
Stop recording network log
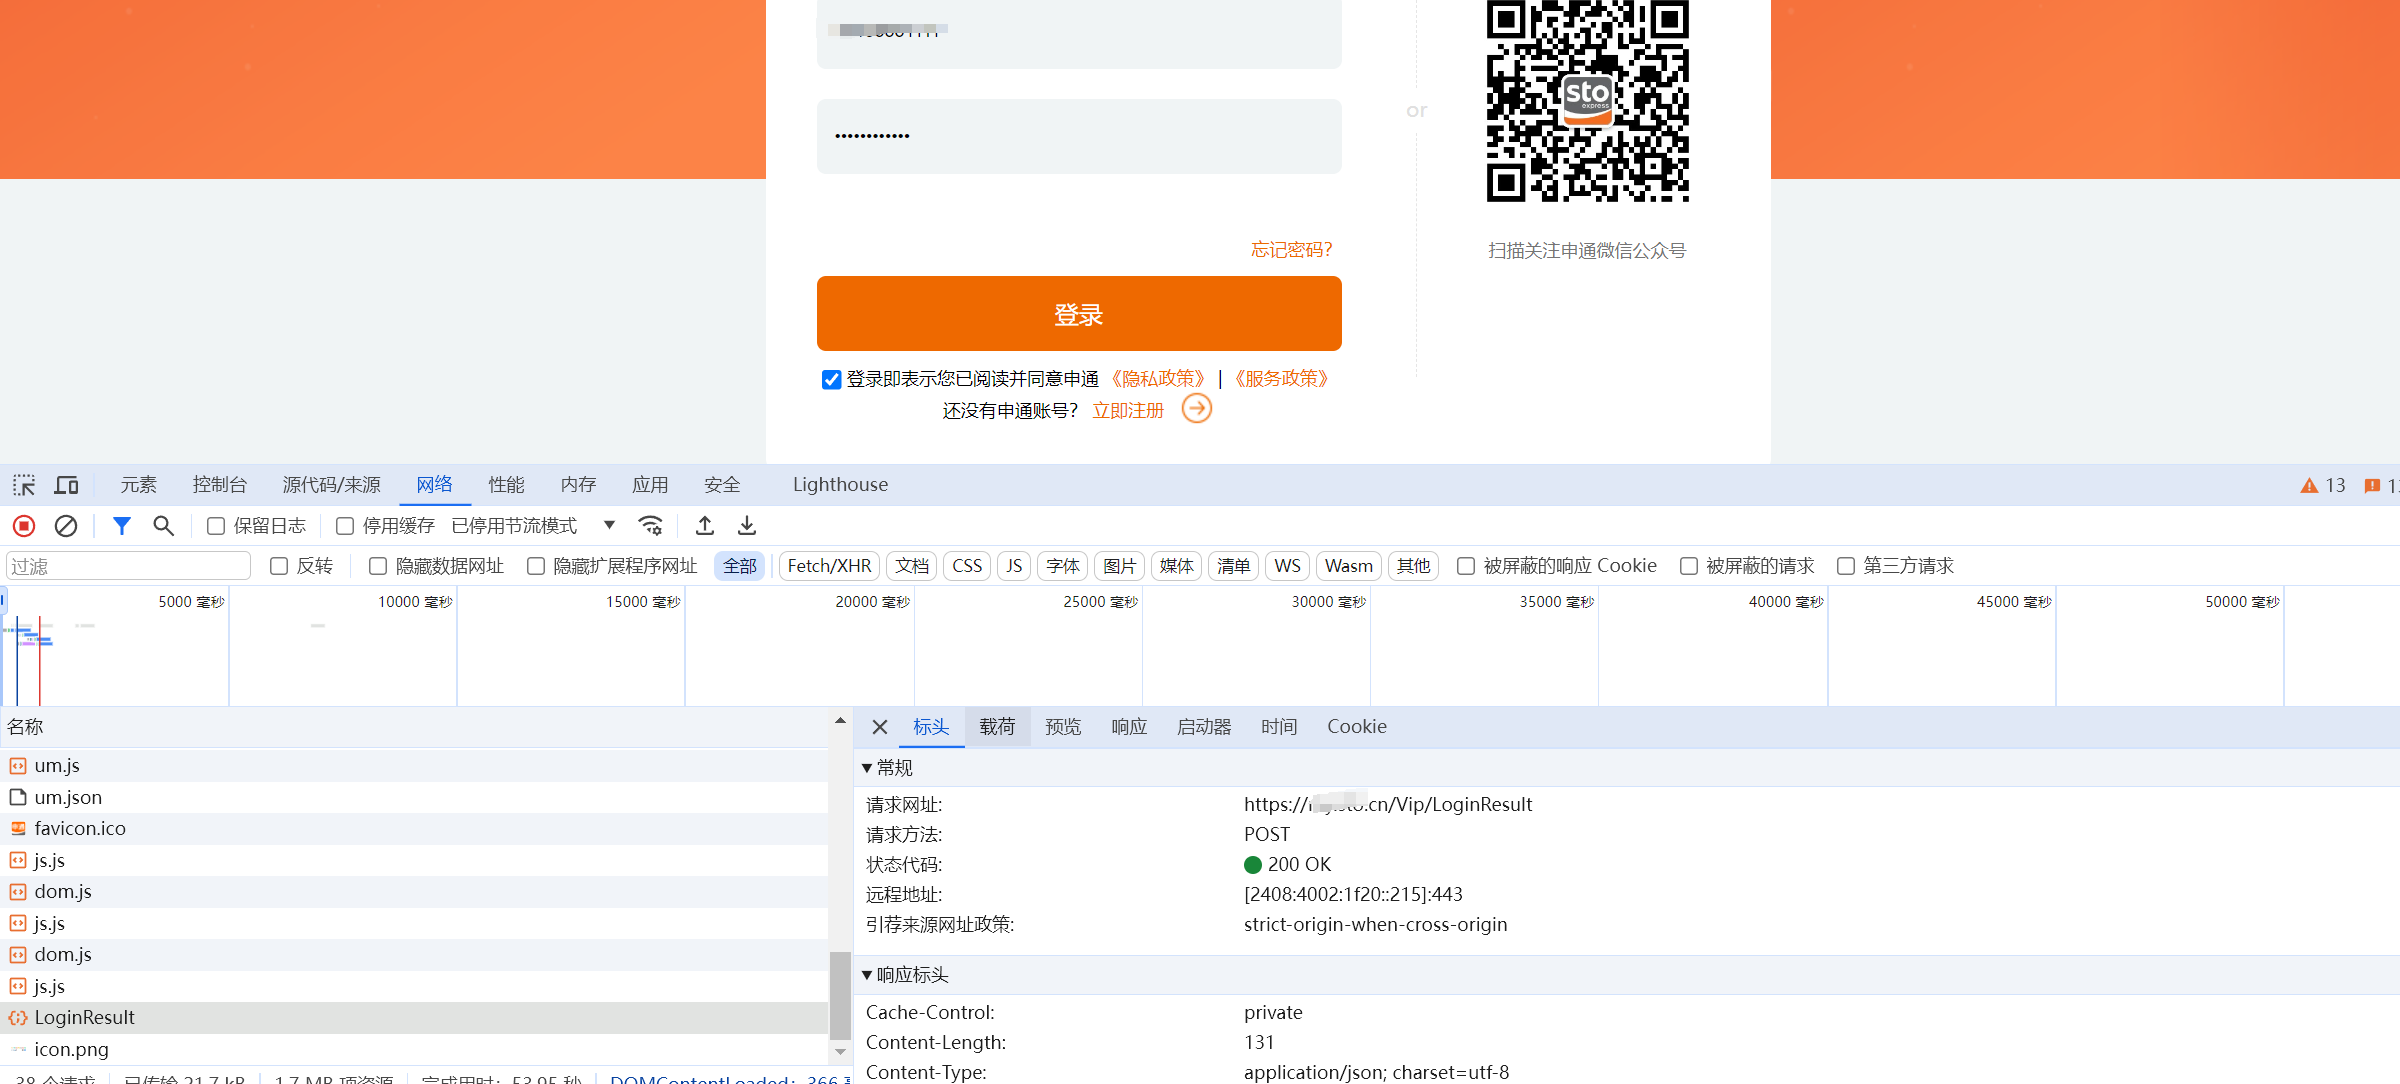(x=24, y=526)
